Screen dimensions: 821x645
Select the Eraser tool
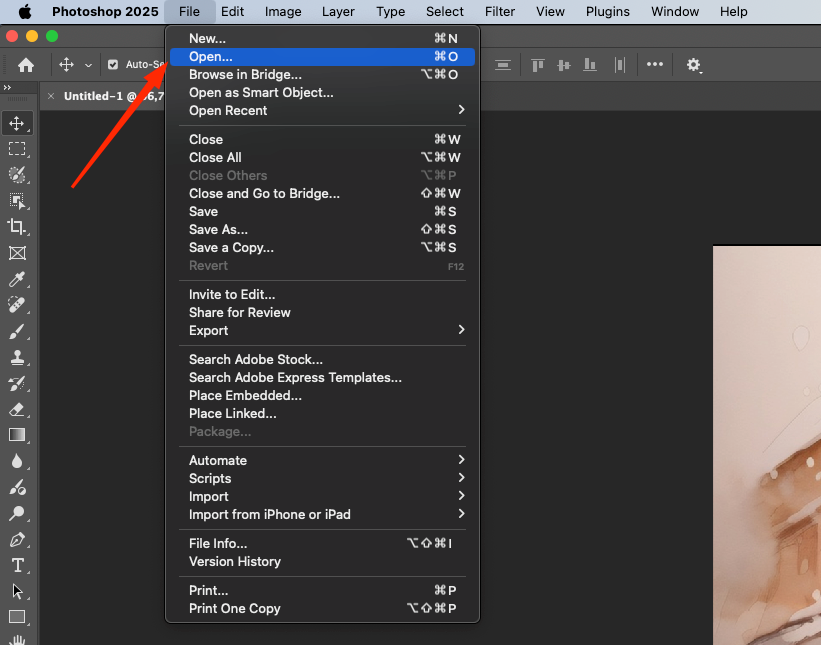[17, 409]
